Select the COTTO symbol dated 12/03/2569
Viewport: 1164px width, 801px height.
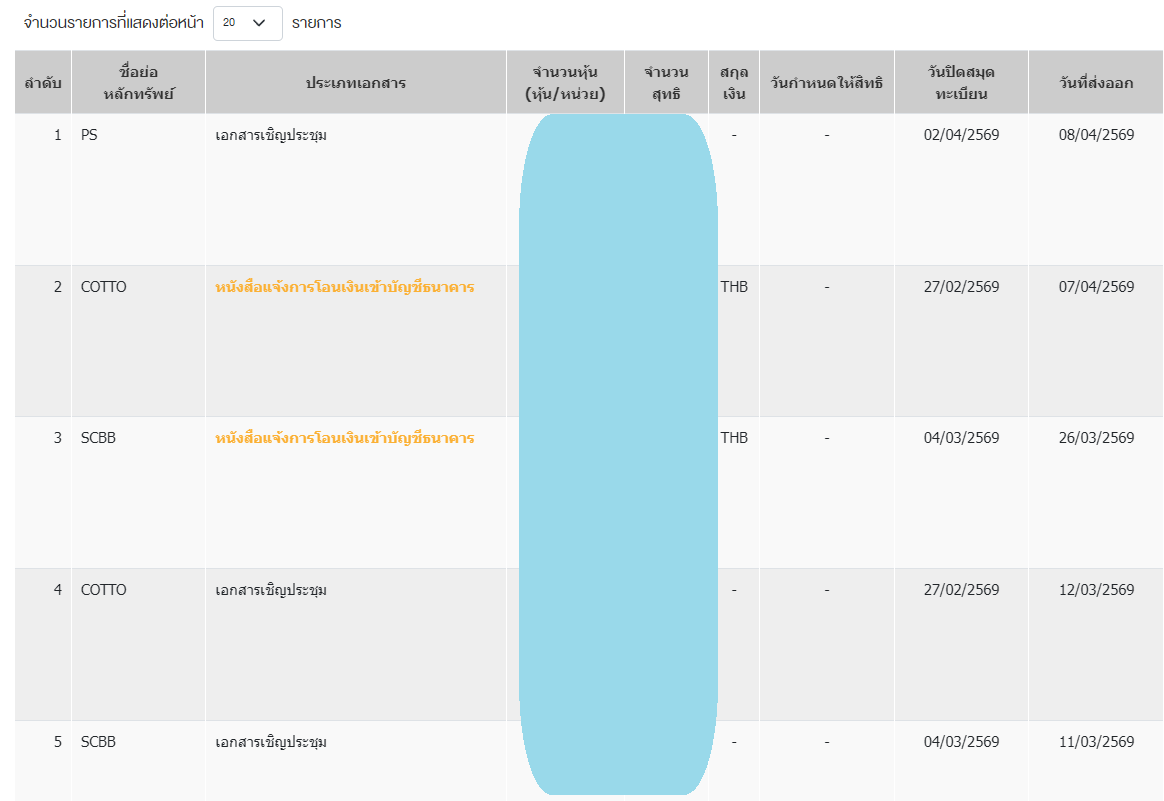point(104,590)
